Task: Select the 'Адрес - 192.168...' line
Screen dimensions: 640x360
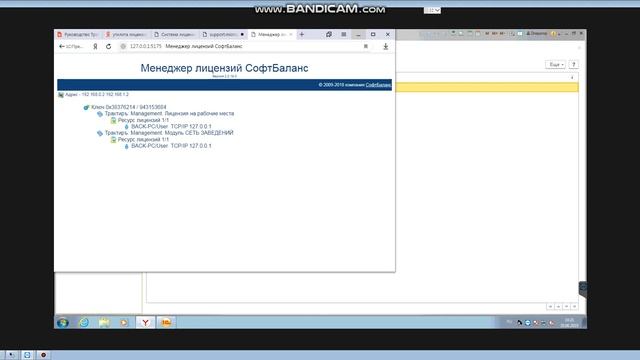Action: (x=97, y=95)
